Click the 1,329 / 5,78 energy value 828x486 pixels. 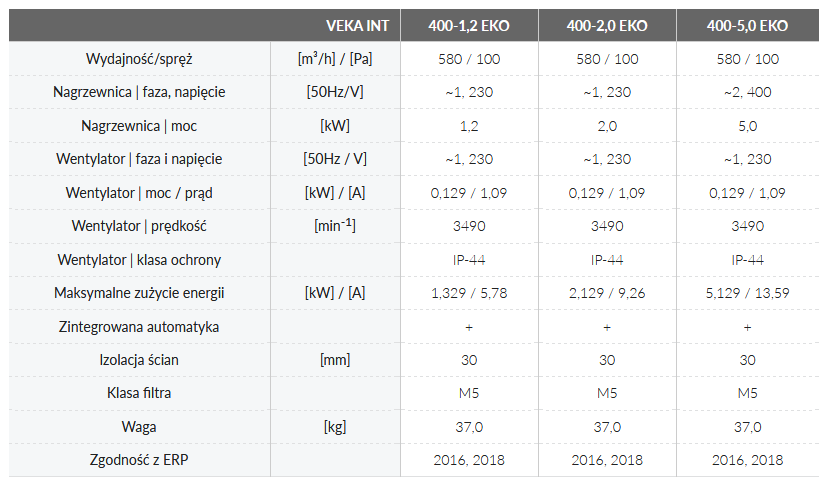click(x=469, y=293)
